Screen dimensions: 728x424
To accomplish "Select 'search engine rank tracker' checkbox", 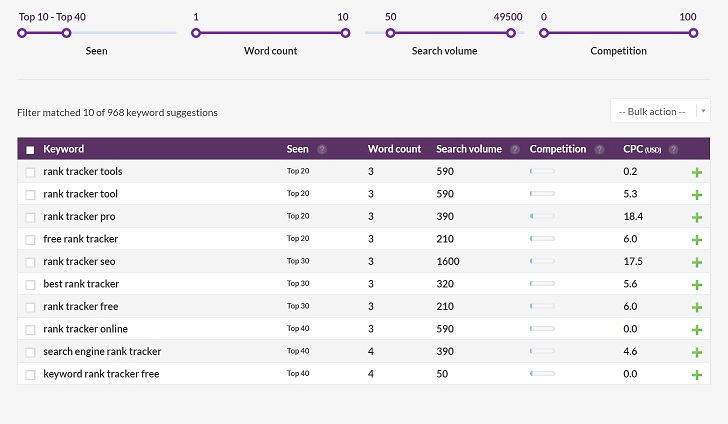I will [30, 352].
